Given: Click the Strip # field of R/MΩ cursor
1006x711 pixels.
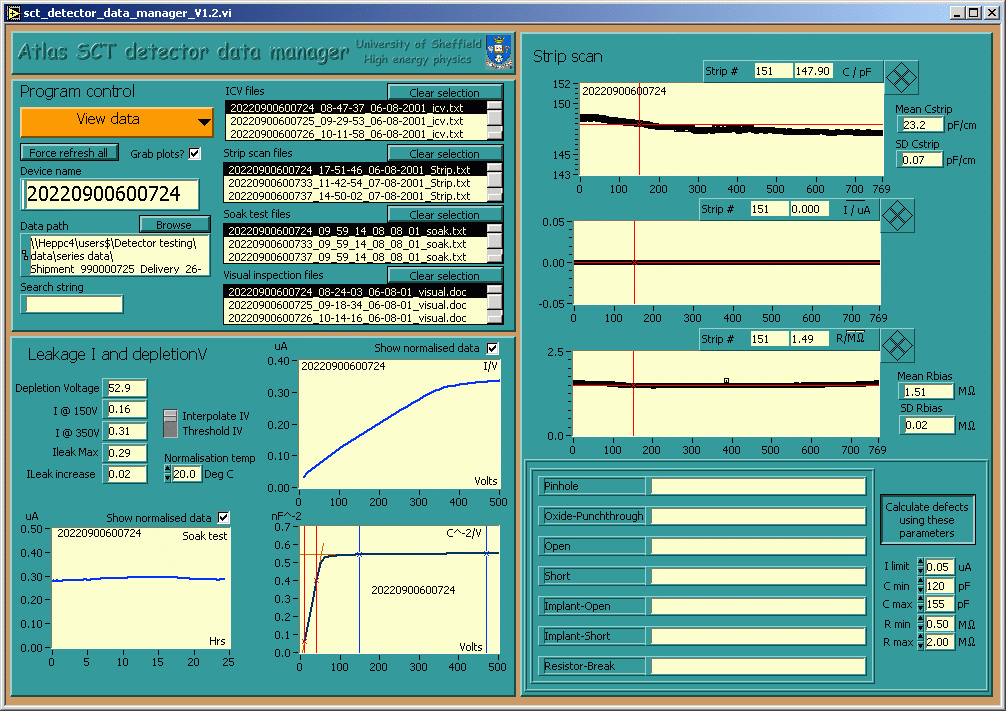Looking at the screenshot, I should (769, 339).
